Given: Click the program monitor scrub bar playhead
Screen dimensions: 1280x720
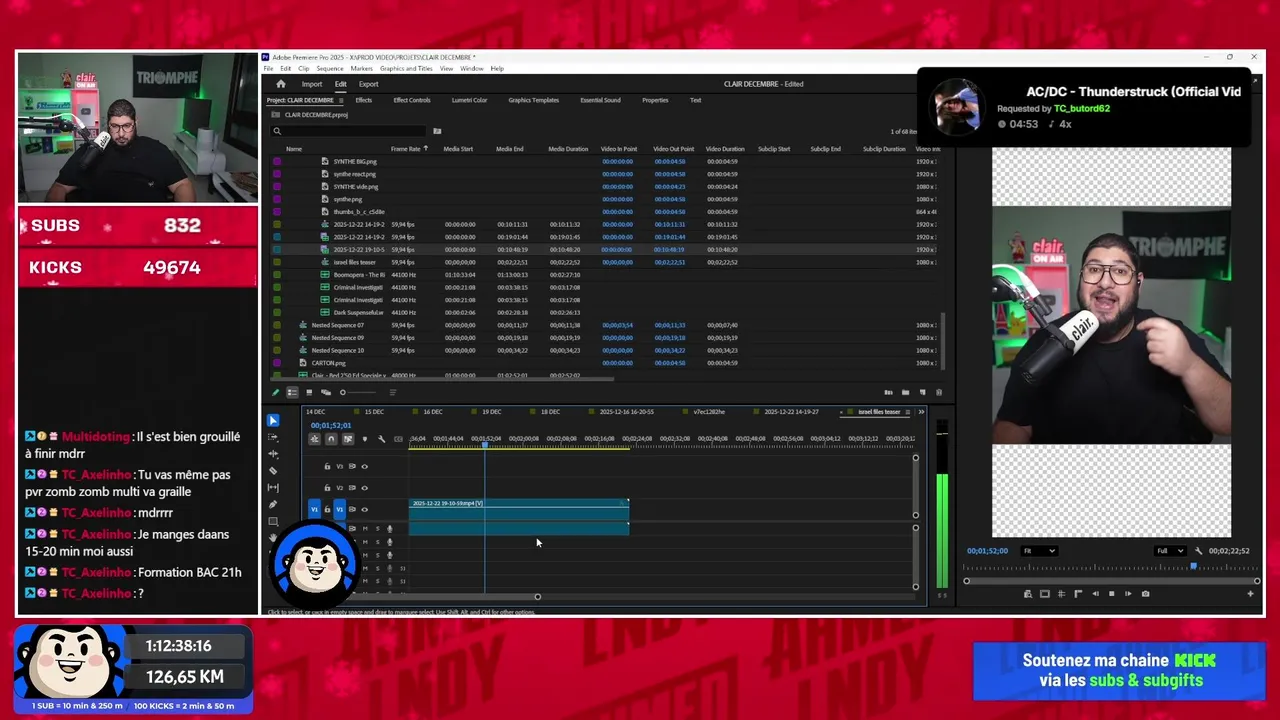Looking at the screenshot, I should [1193, 566].
